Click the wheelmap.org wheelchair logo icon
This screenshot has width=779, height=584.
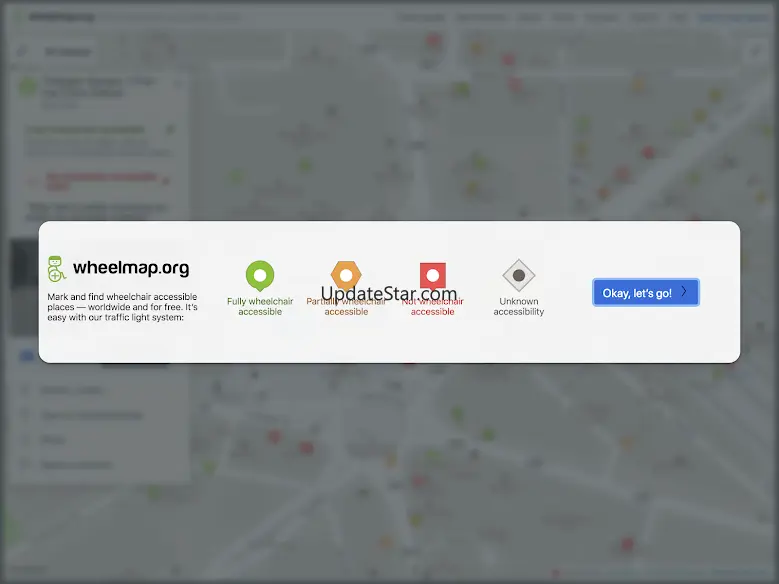pos(56,268)
